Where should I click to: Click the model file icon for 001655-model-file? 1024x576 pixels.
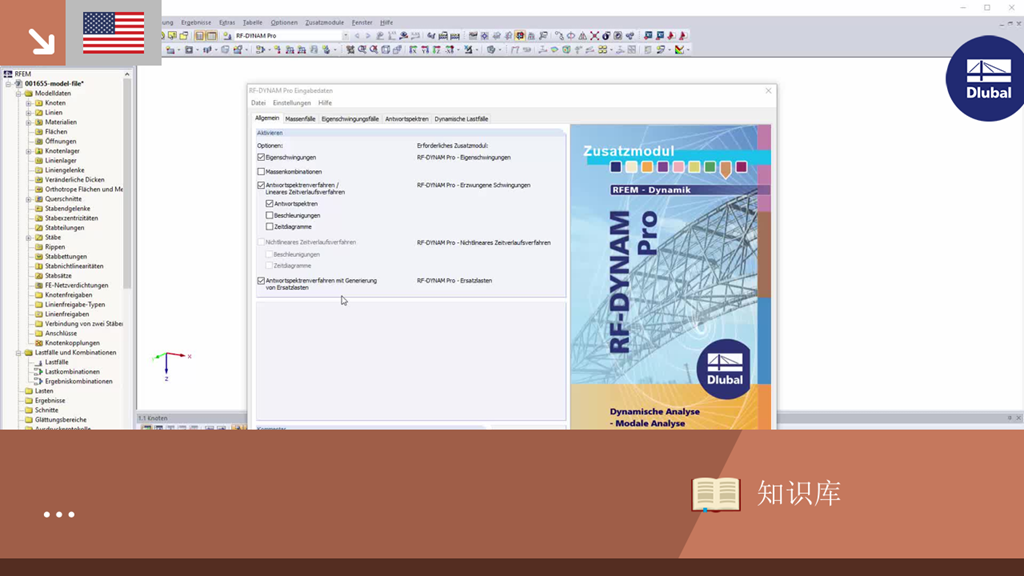tap(18, 84)
